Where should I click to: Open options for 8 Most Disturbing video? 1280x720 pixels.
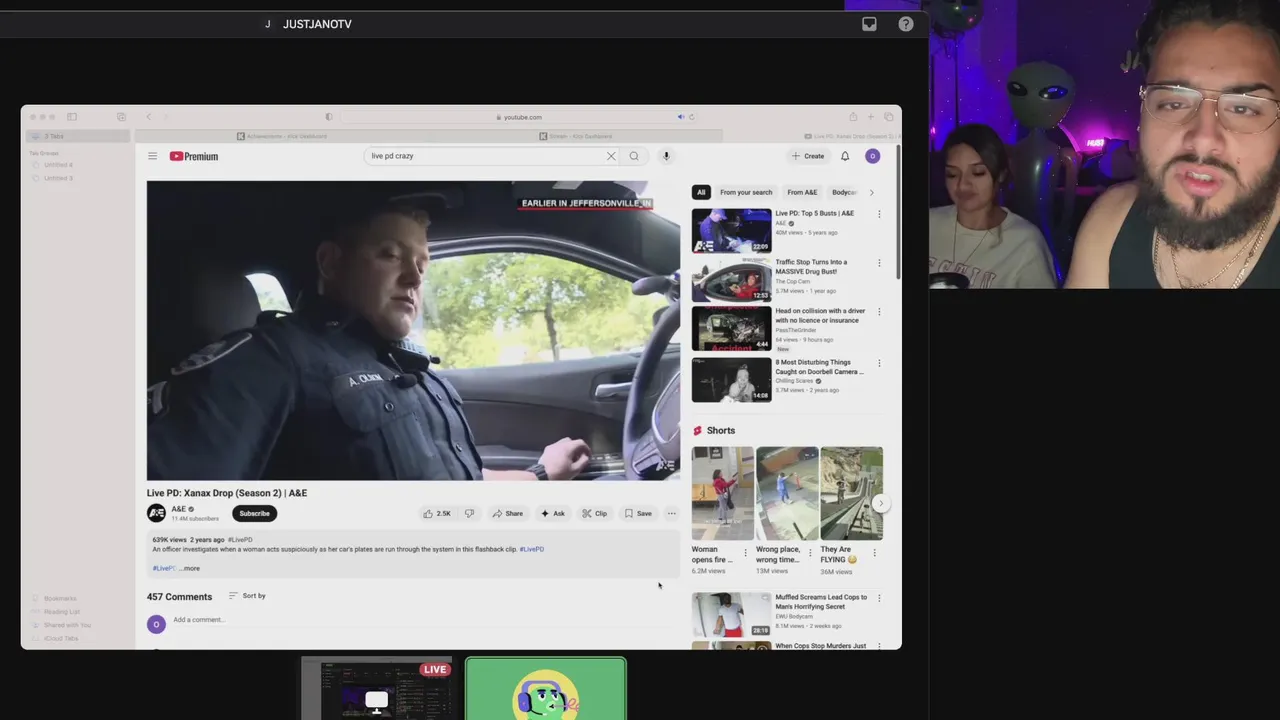coord(879,363)
